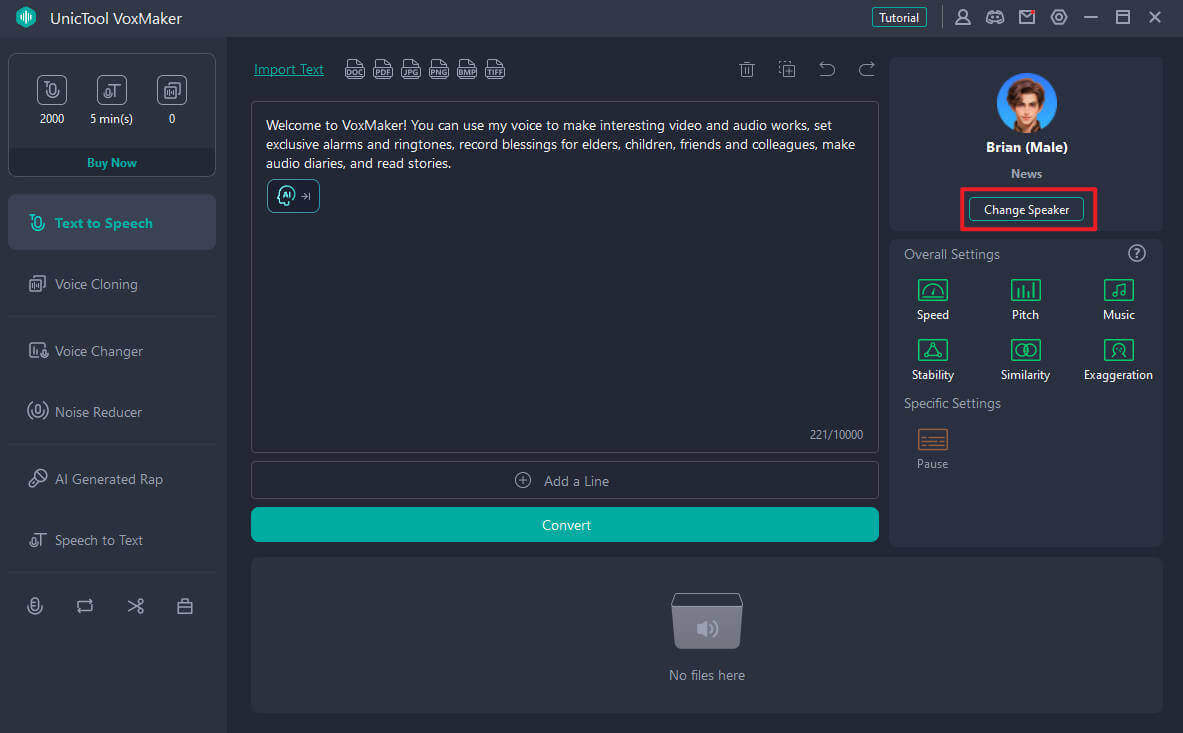Import a JPG image
1183x733 pixels.
point(410,69)
